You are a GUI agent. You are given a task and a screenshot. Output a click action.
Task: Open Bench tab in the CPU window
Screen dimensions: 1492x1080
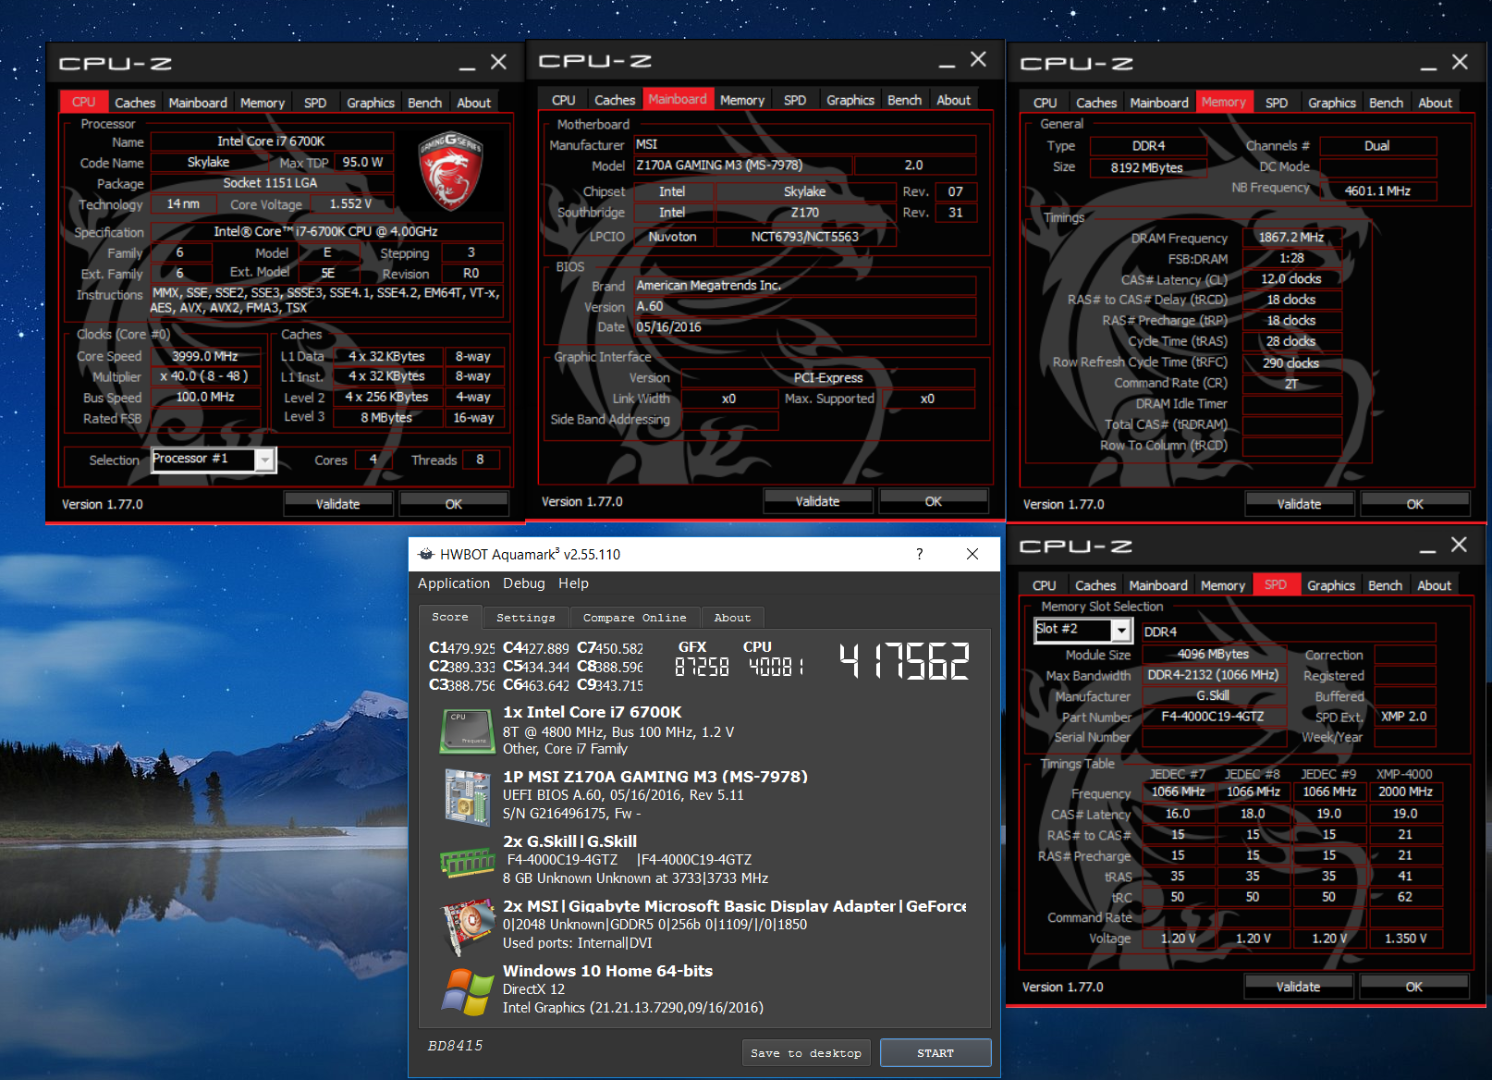425,102
